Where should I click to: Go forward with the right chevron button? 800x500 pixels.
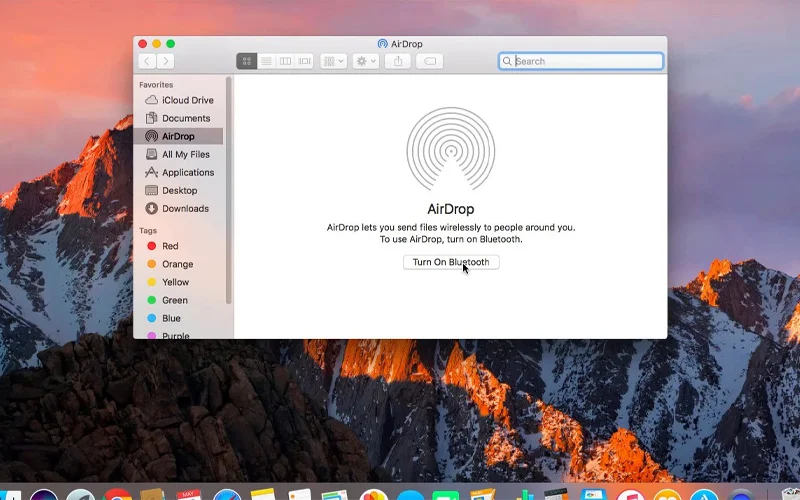(165, 61)
